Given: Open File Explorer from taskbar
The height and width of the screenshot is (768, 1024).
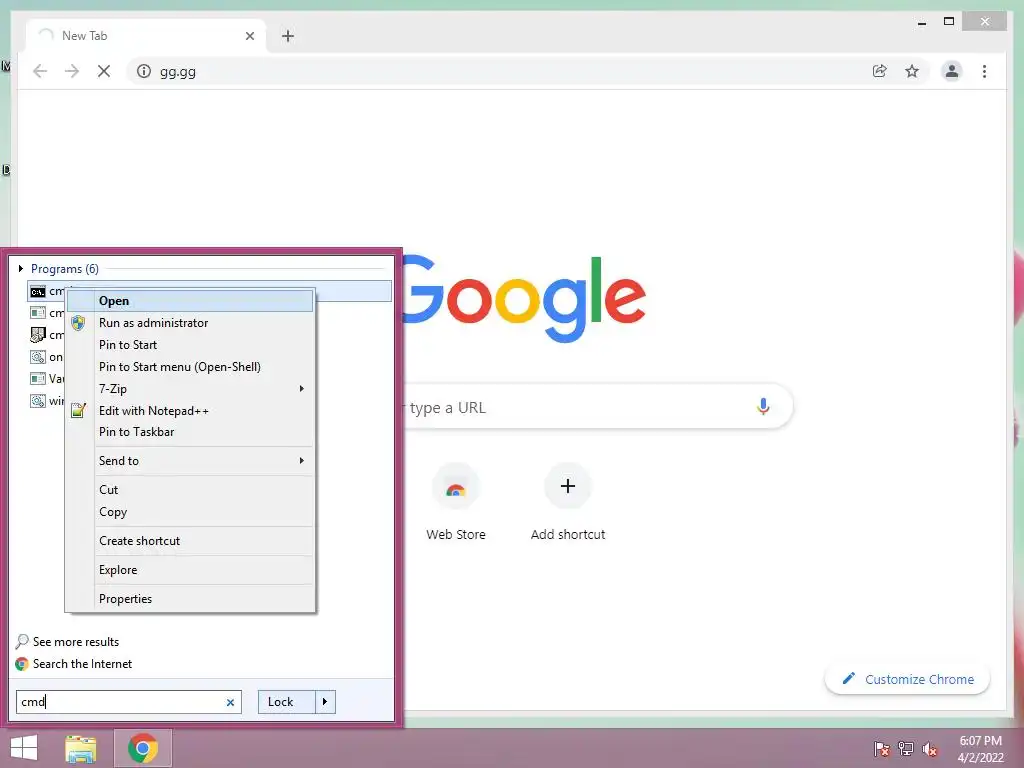Looking at the screenshot, I should [x=81, y=748].
